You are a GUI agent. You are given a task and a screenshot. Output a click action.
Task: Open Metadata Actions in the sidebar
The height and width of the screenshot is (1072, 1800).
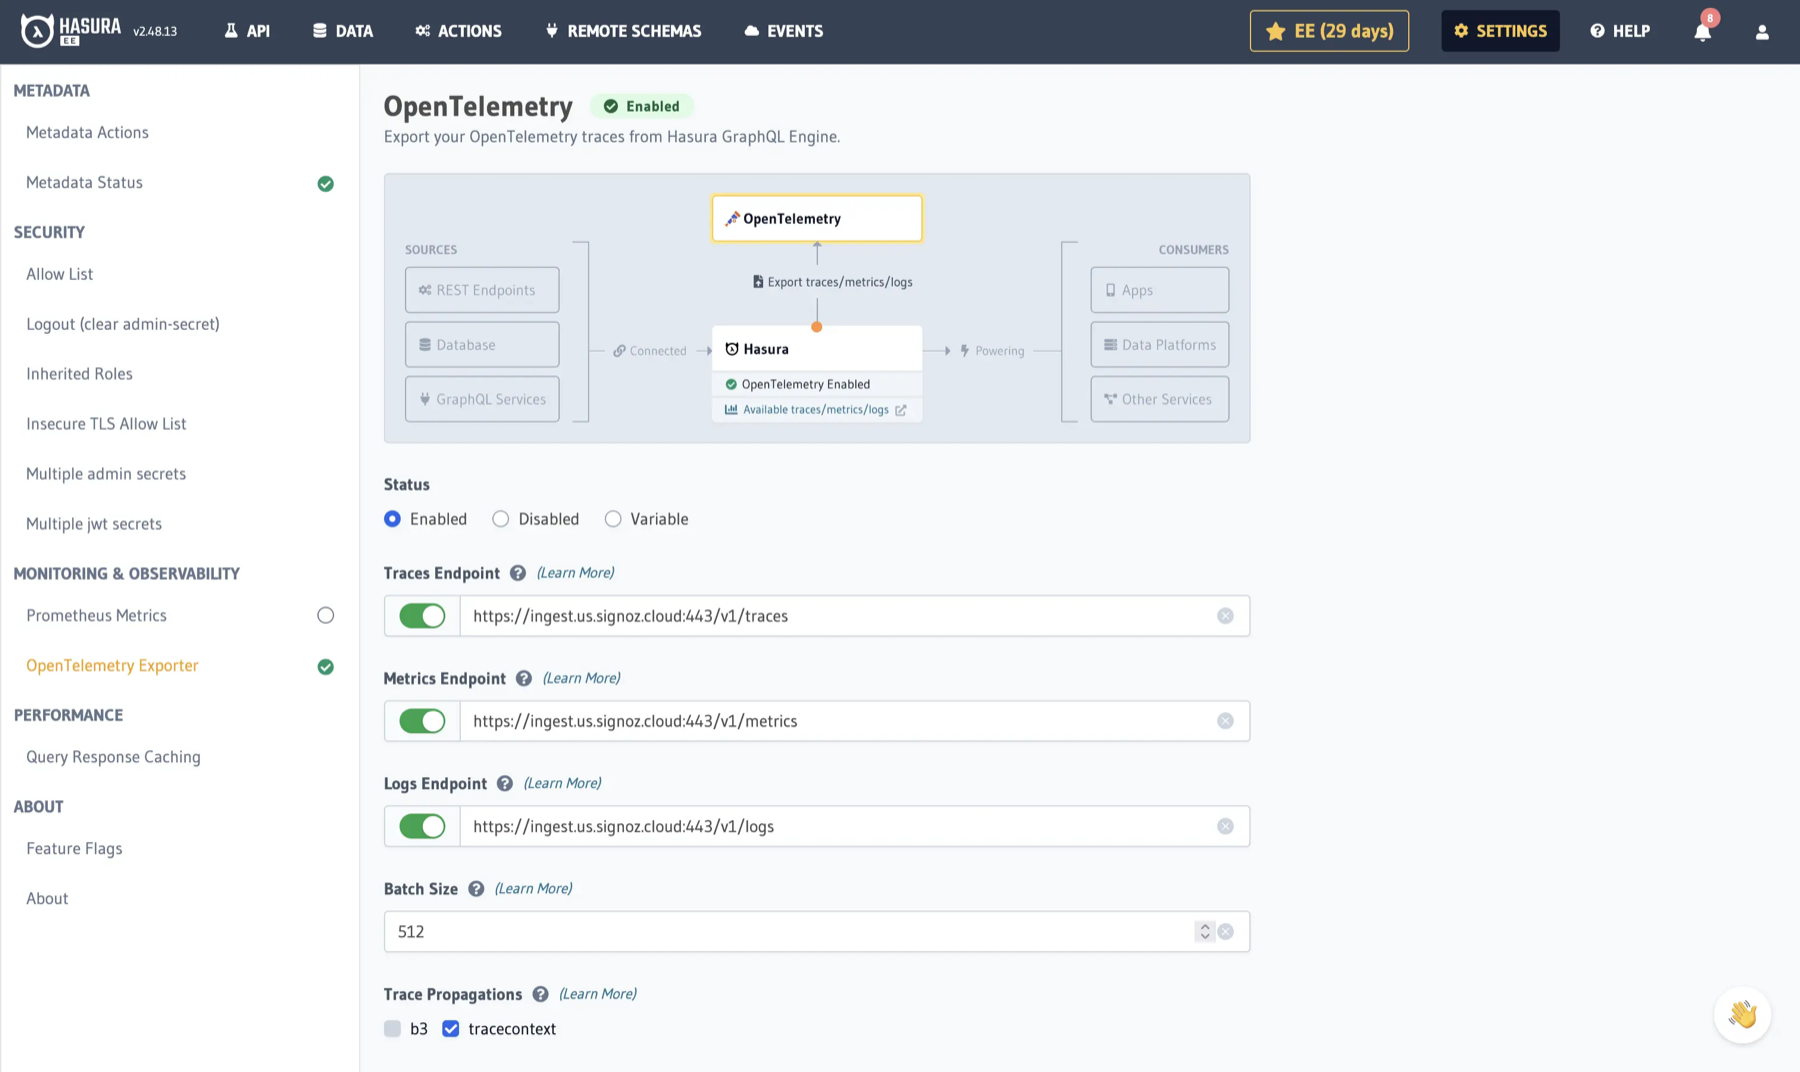[87, 132]
